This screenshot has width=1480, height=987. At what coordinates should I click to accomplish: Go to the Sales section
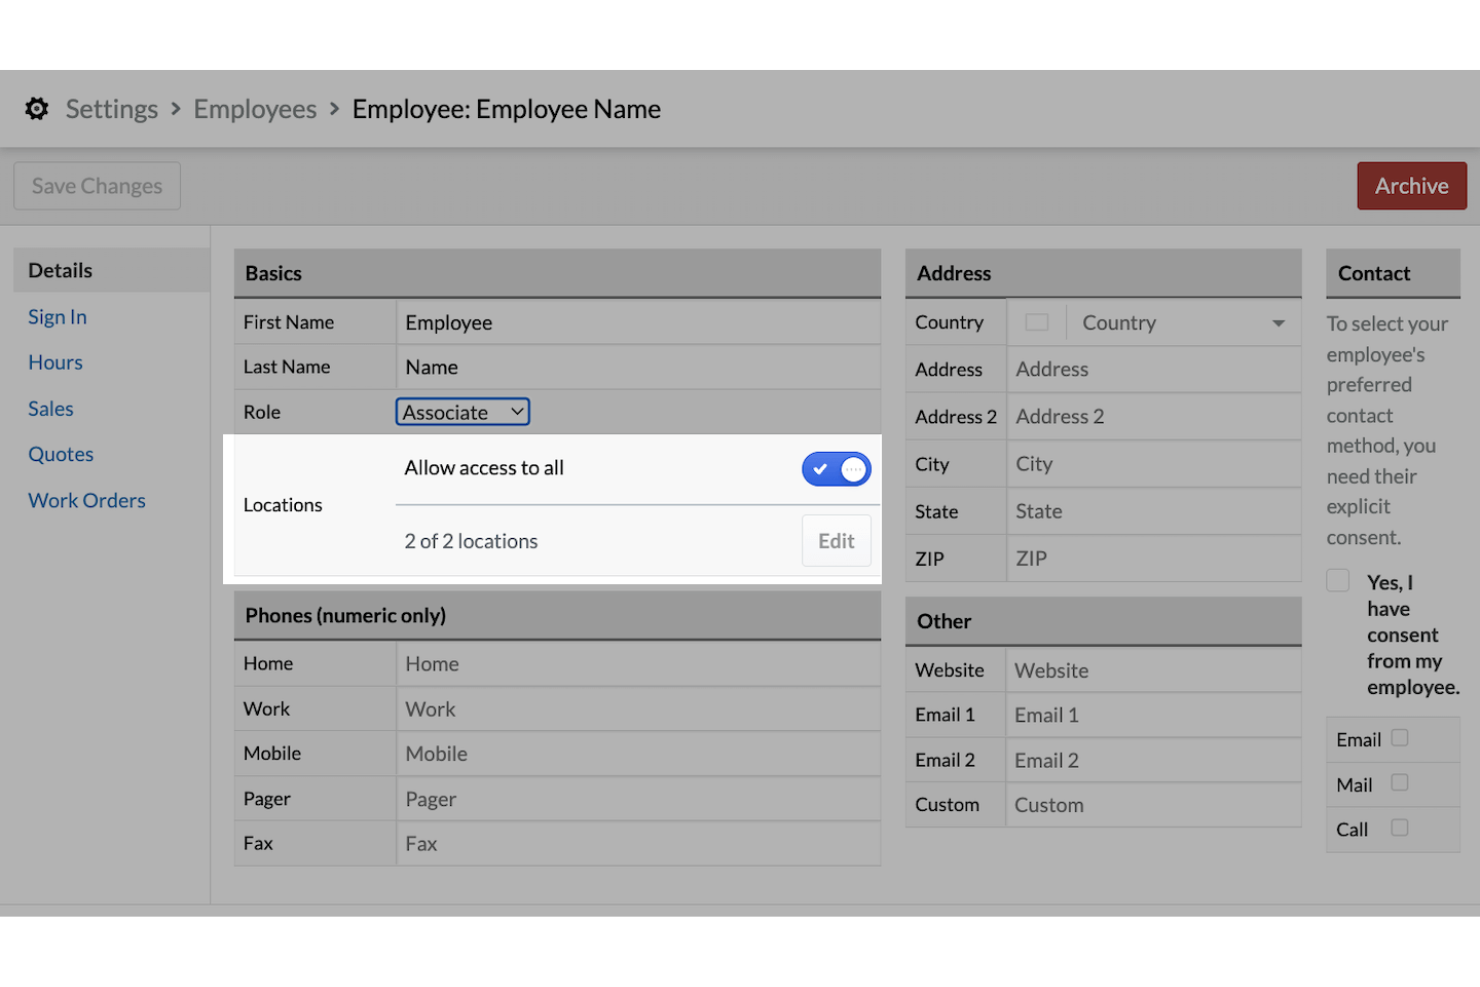pyautogui.click(x=51, y=409)
